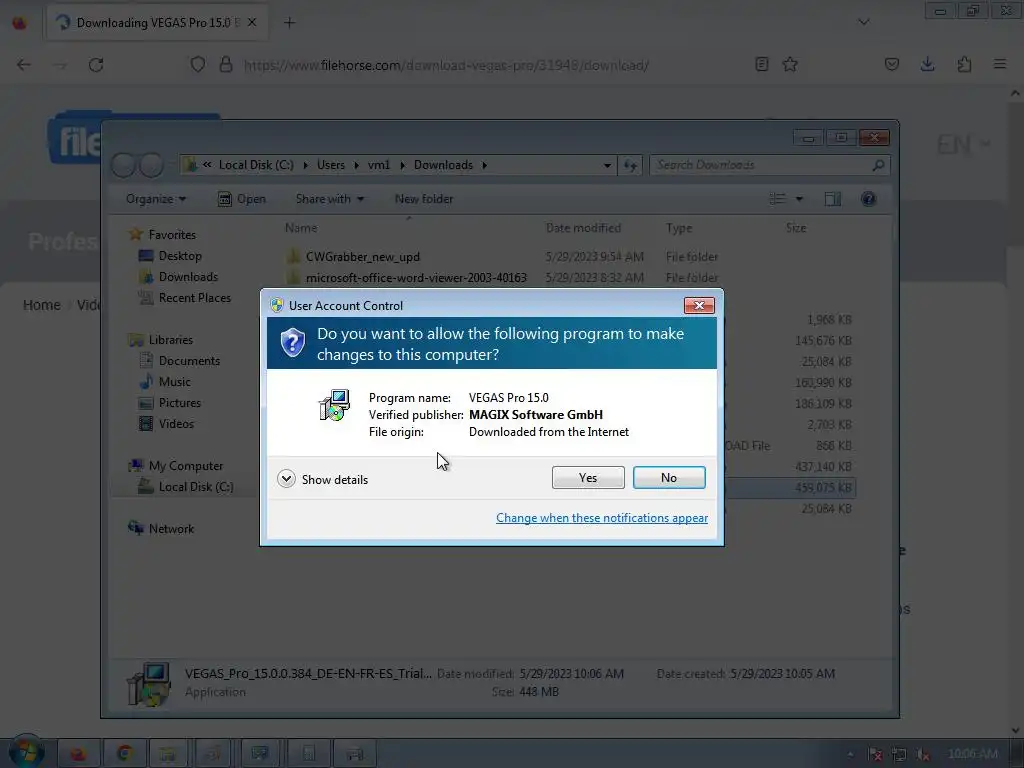Open the 'Share with' dropdown in Explorer
This screenshot has width=1024, height=768.
click(330, 199)
